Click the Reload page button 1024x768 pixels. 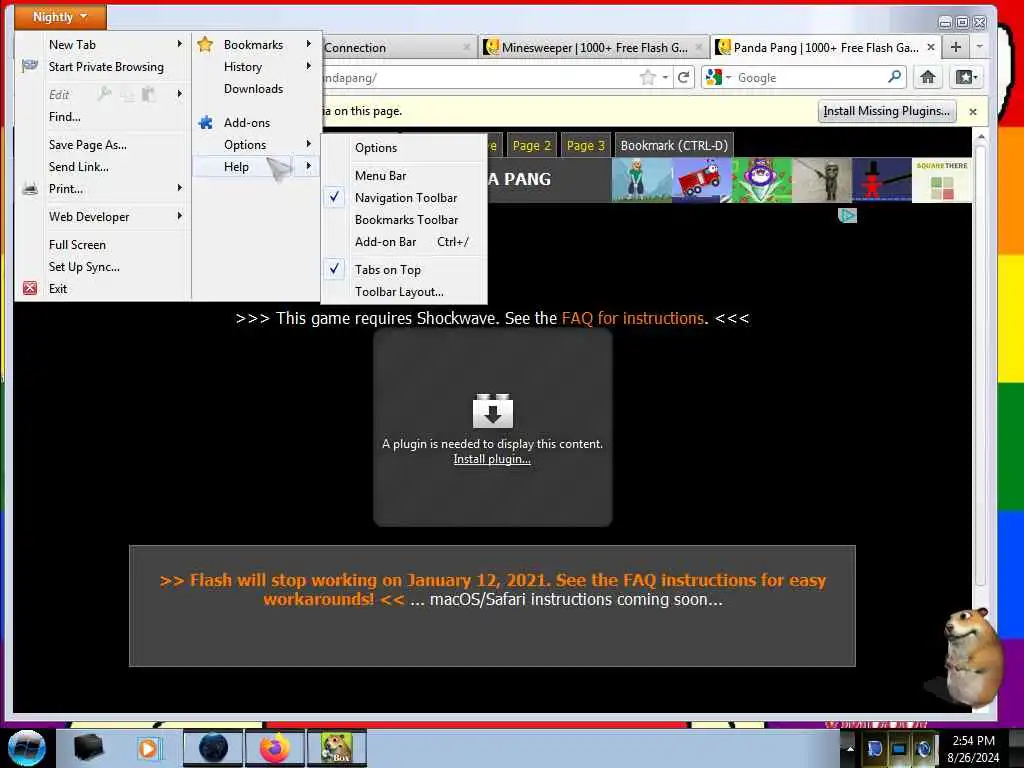[683, 78]
